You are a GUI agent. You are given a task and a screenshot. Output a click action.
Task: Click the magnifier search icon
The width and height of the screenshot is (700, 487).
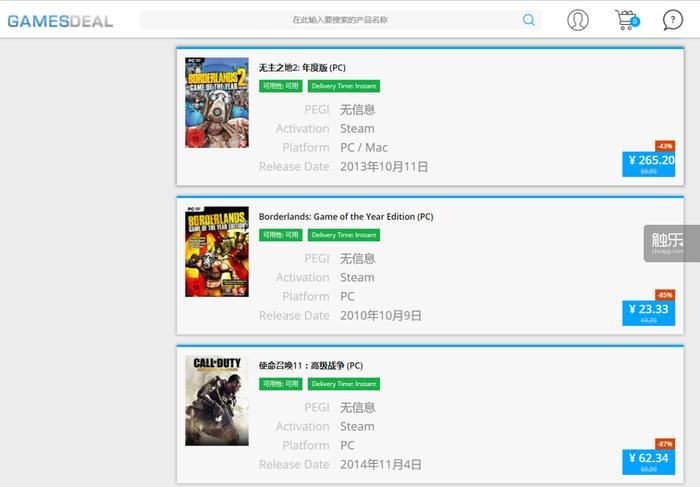click(529, 20)
